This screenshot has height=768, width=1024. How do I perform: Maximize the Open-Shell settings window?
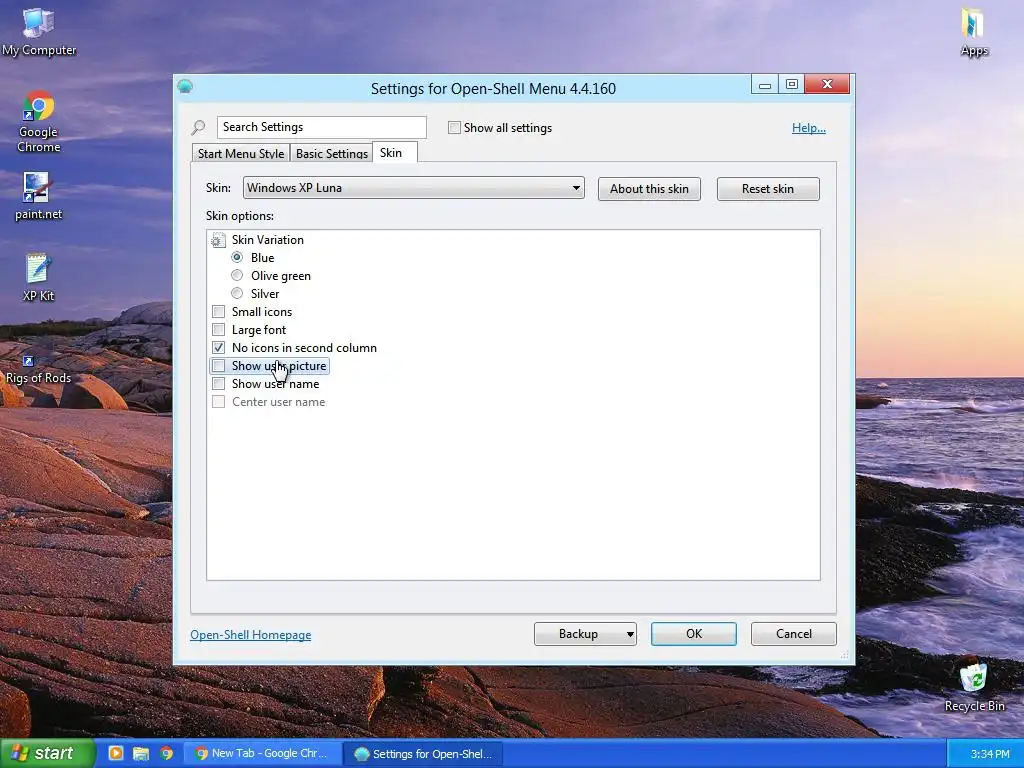792,84
